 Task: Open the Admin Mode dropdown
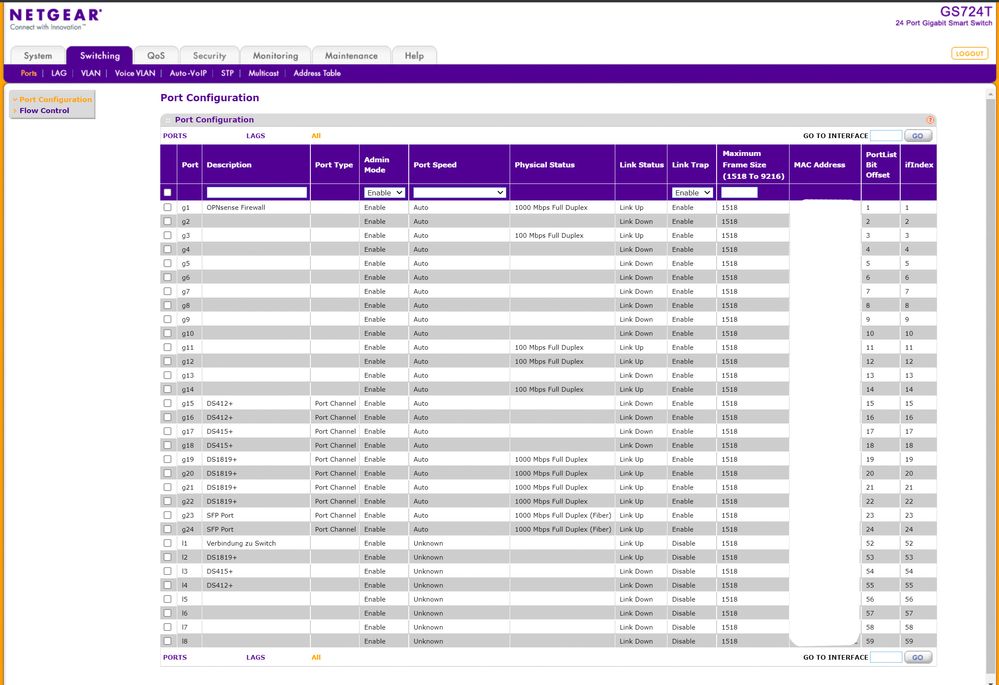pos(384,192)
